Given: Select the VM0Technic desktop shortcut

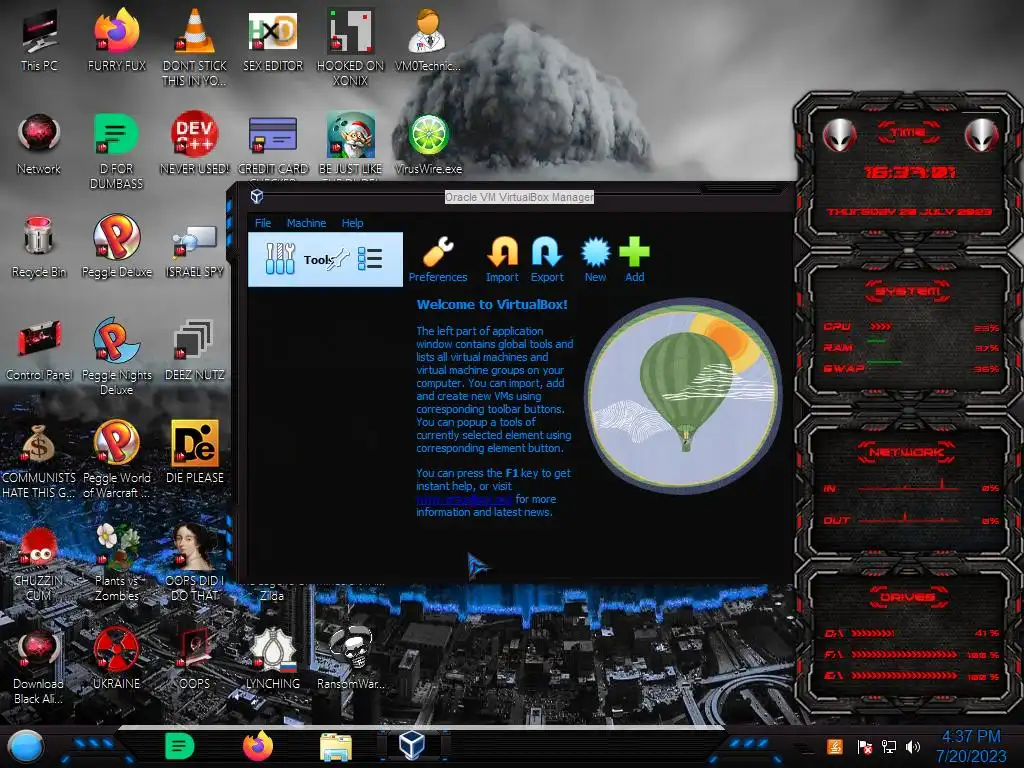Looking at the screenshot, I should [x=428, y=40].
